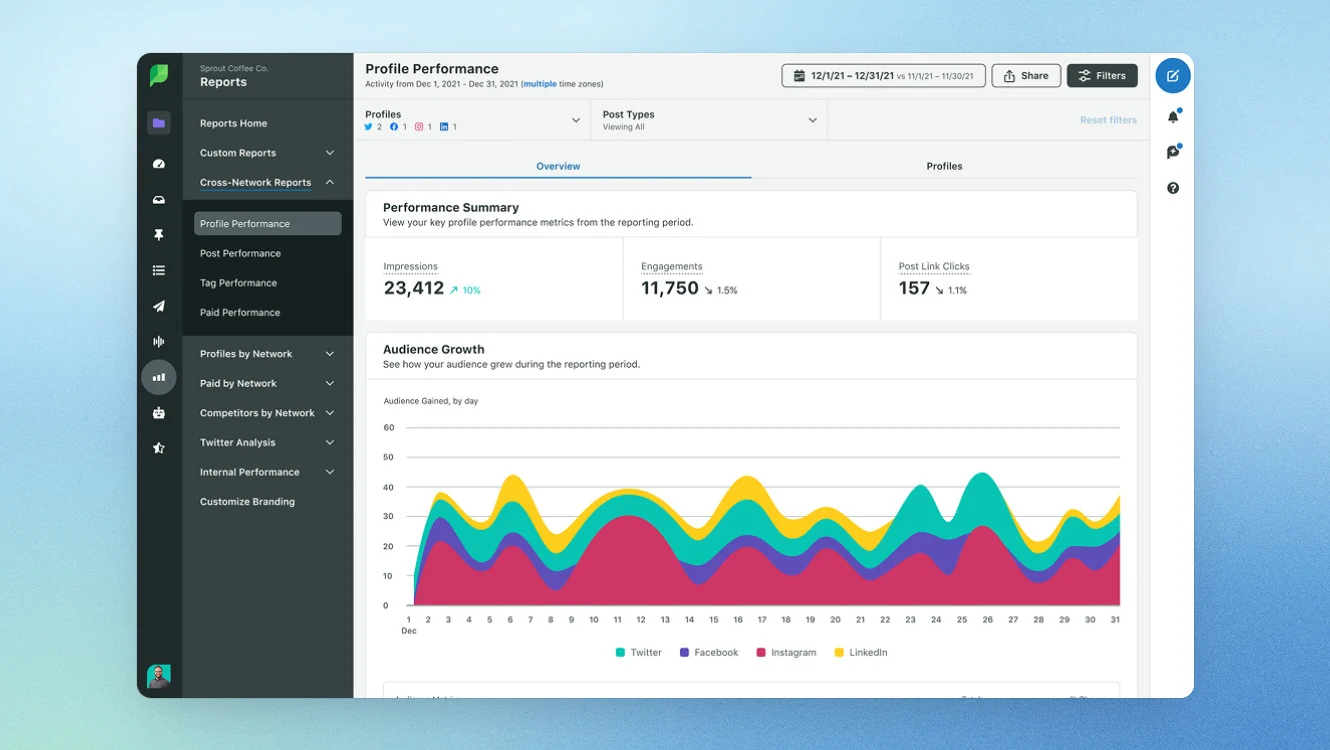Go to Reports Home
The height and width of the screenshot is (750, 1330).
point(233,124)
